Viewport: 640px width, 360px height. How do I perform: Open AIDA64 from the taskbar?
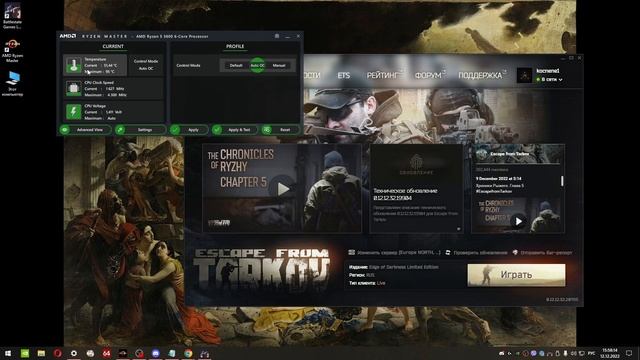click(107, 353)
